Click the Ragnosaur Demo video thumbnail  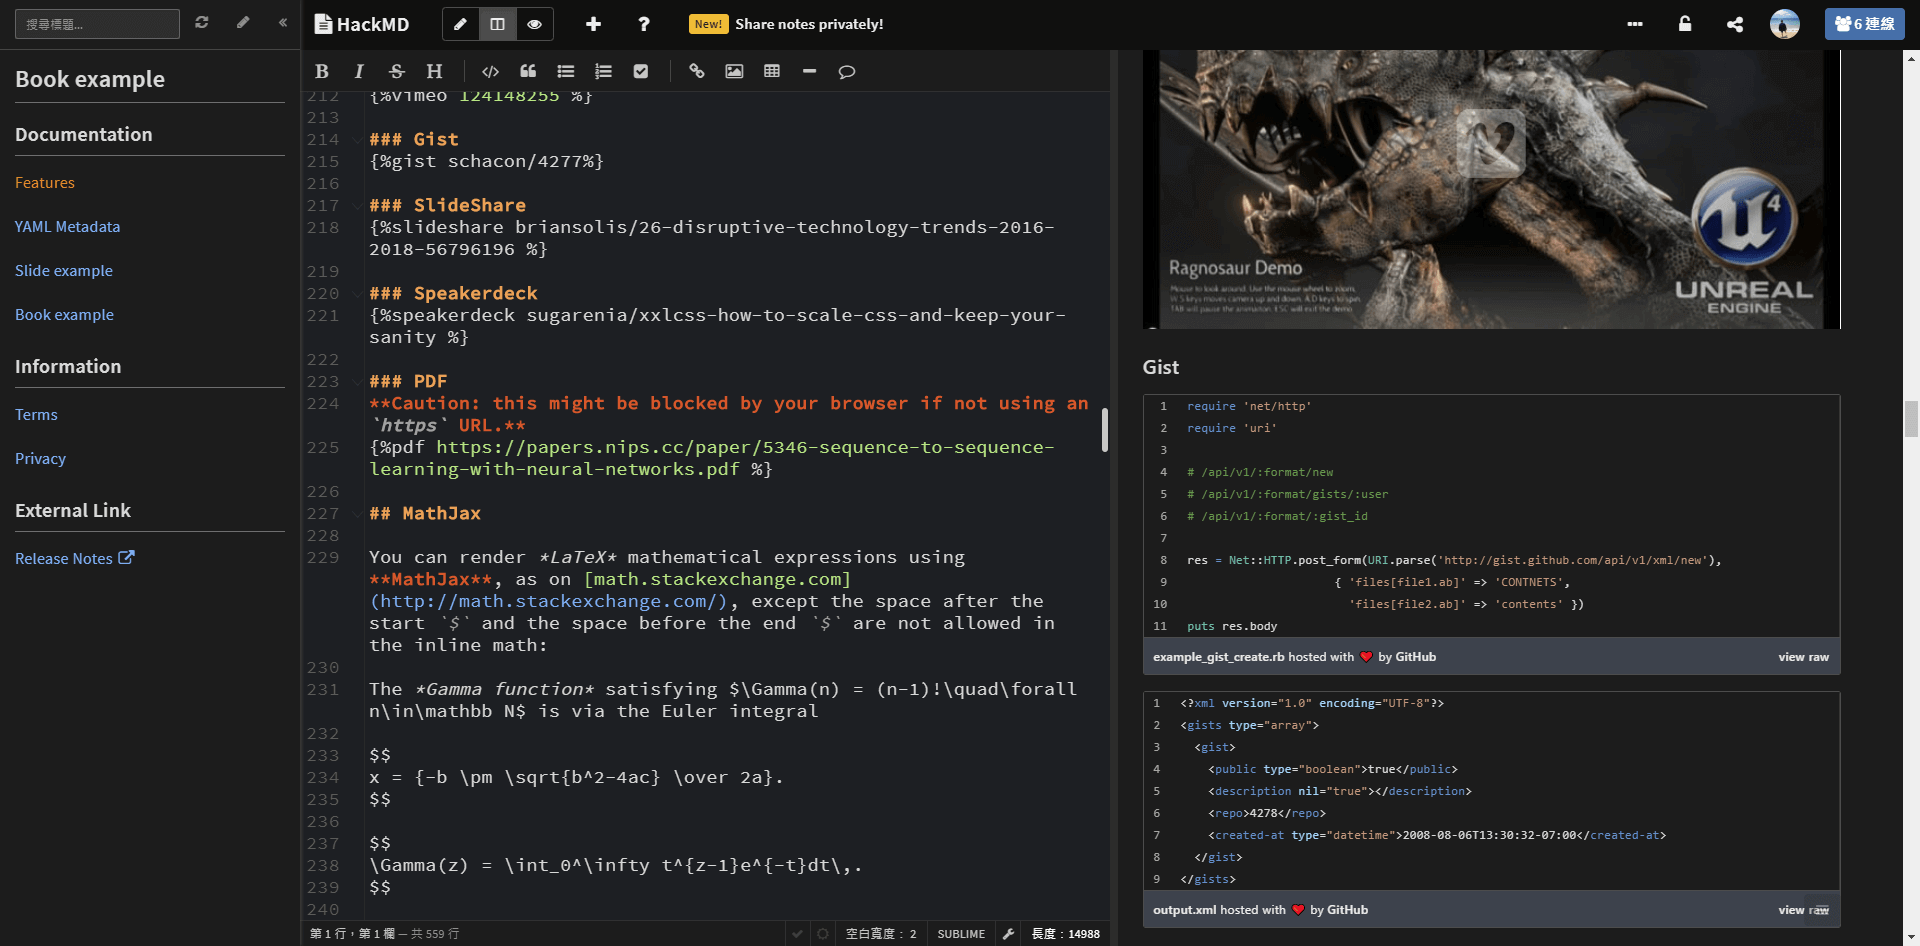point(1491,190)
